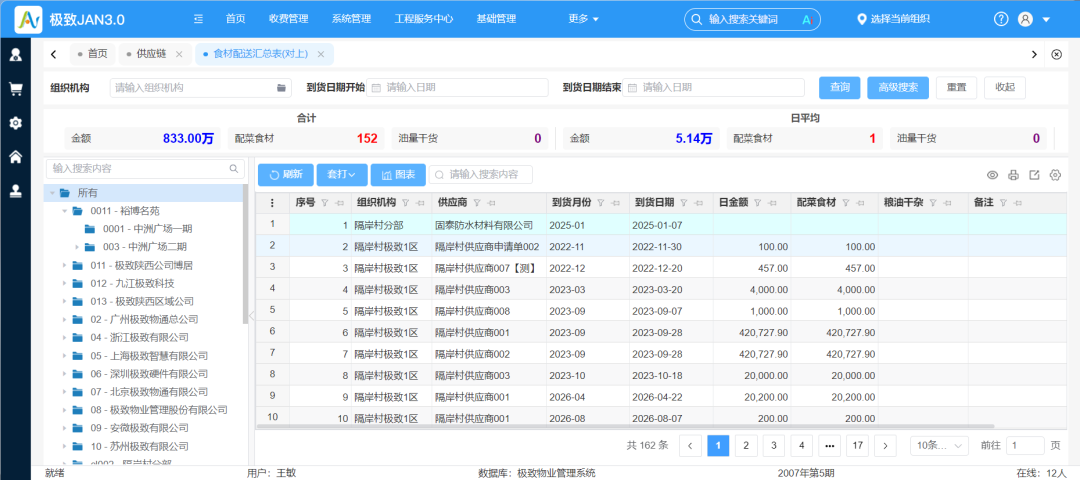This screenshot has height=480, width=1080.
Task: Open the 工程服务中心 menu
Action: click(424, 19)
